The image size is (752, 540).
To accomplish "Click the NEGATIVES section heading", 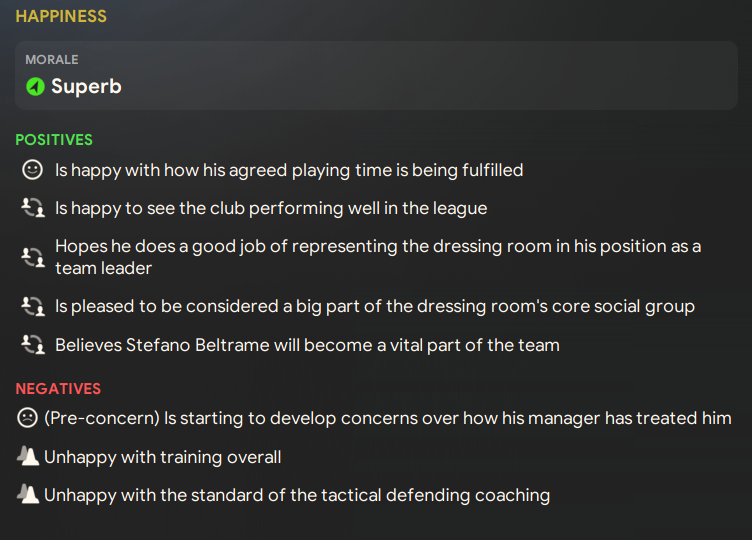I will [58, 389].
